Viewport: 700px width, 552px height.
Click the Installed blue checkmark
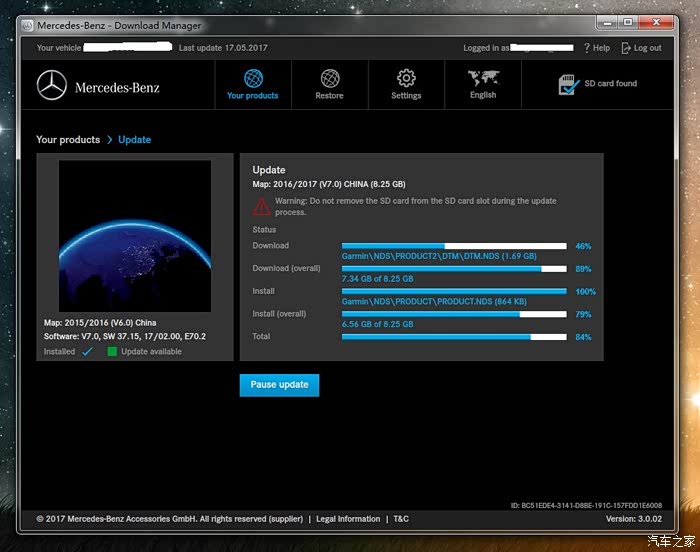click(87, 351)
